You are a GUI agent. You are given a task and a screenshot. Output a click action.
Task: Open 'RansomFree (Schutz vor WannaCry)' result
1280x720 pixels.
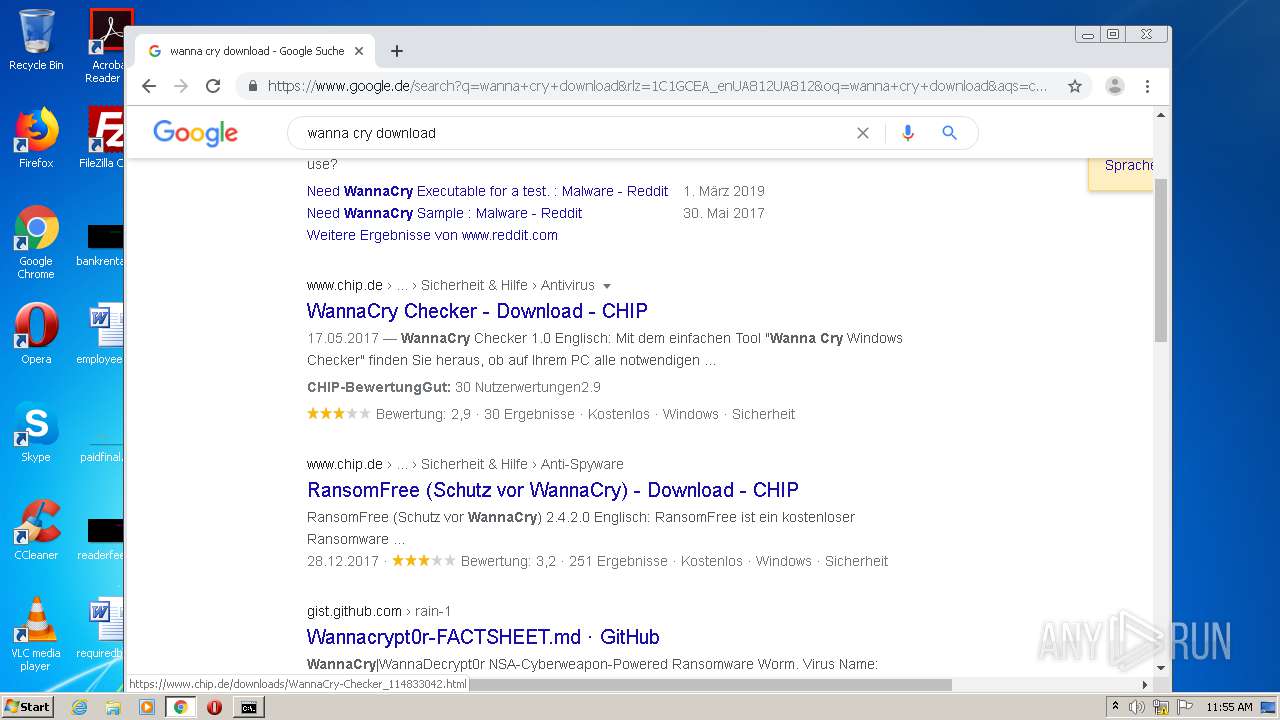click(552, 490)
